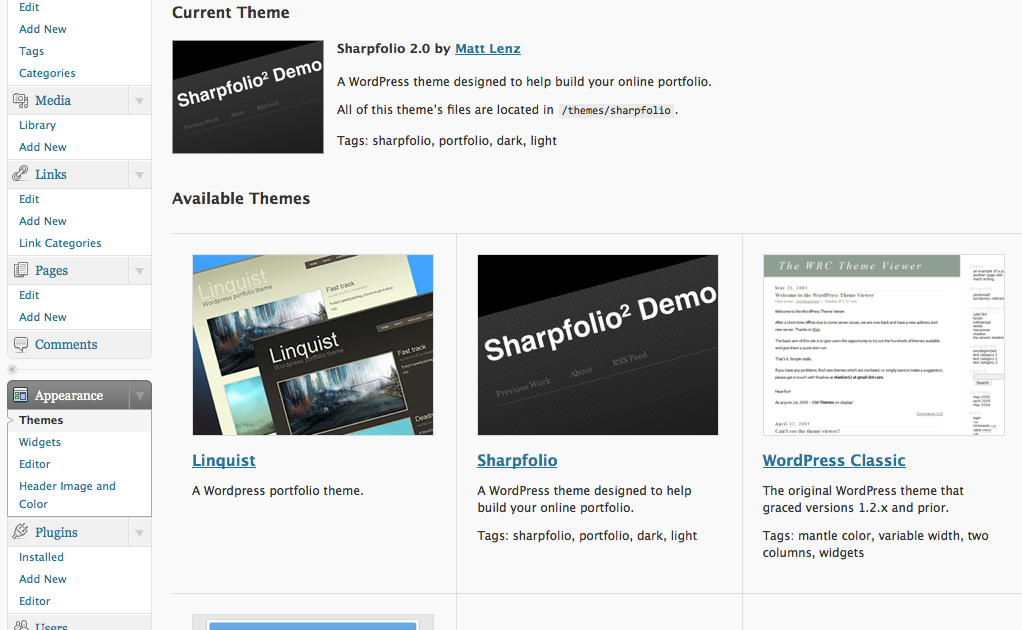
Task: Click the Linquist theme preview thumbnail
Action: tap(313, 345)
